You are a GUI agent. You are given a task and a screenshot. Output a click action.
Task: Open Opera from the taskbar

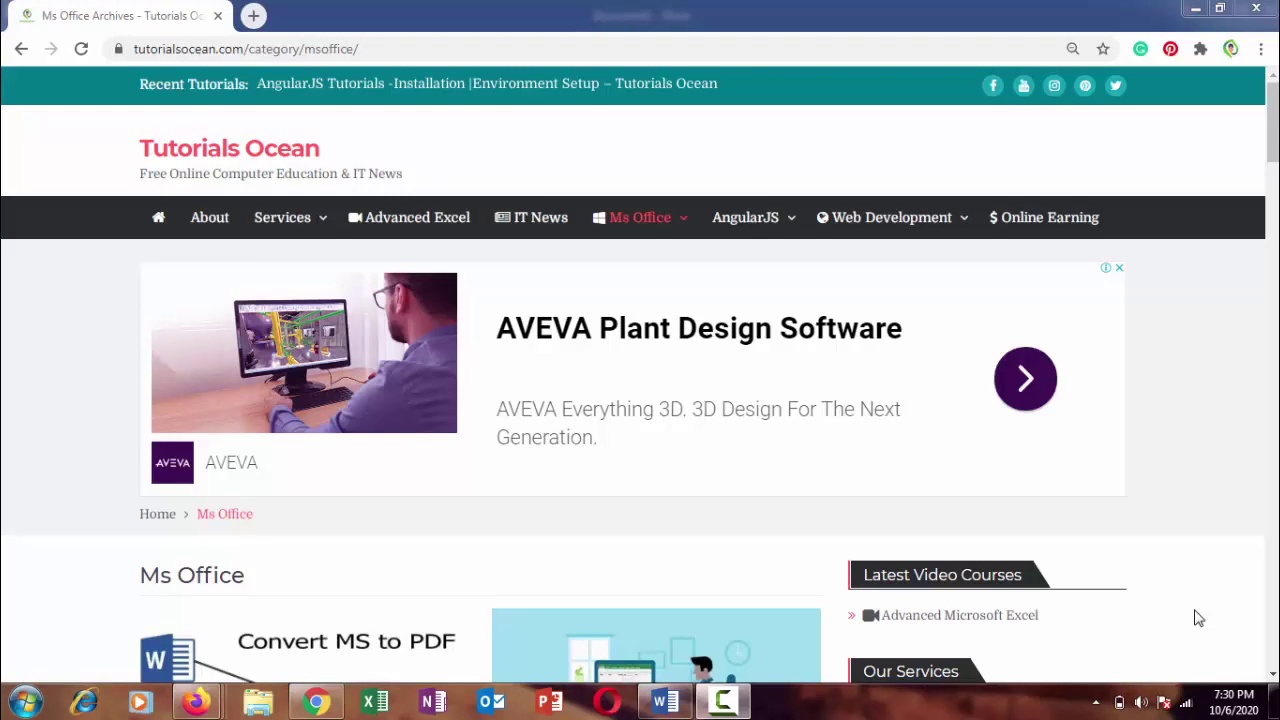click(607, 702)
